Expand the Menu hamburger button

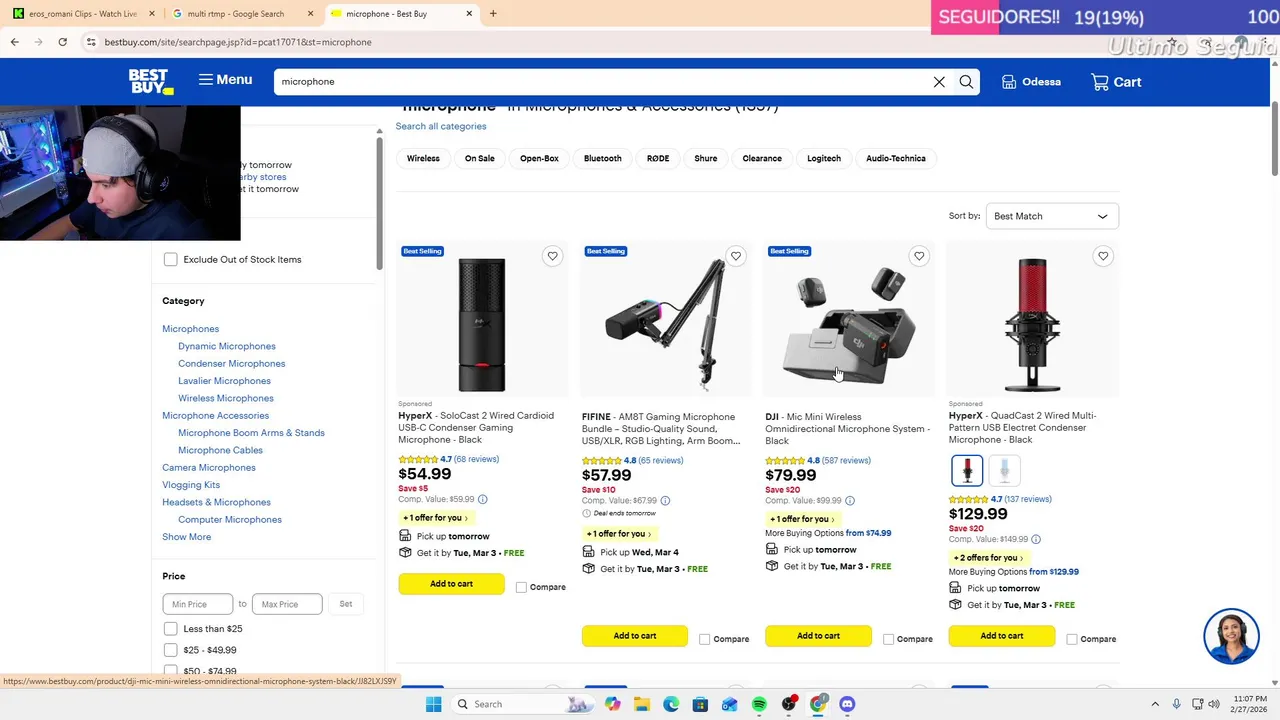point(225,80)
